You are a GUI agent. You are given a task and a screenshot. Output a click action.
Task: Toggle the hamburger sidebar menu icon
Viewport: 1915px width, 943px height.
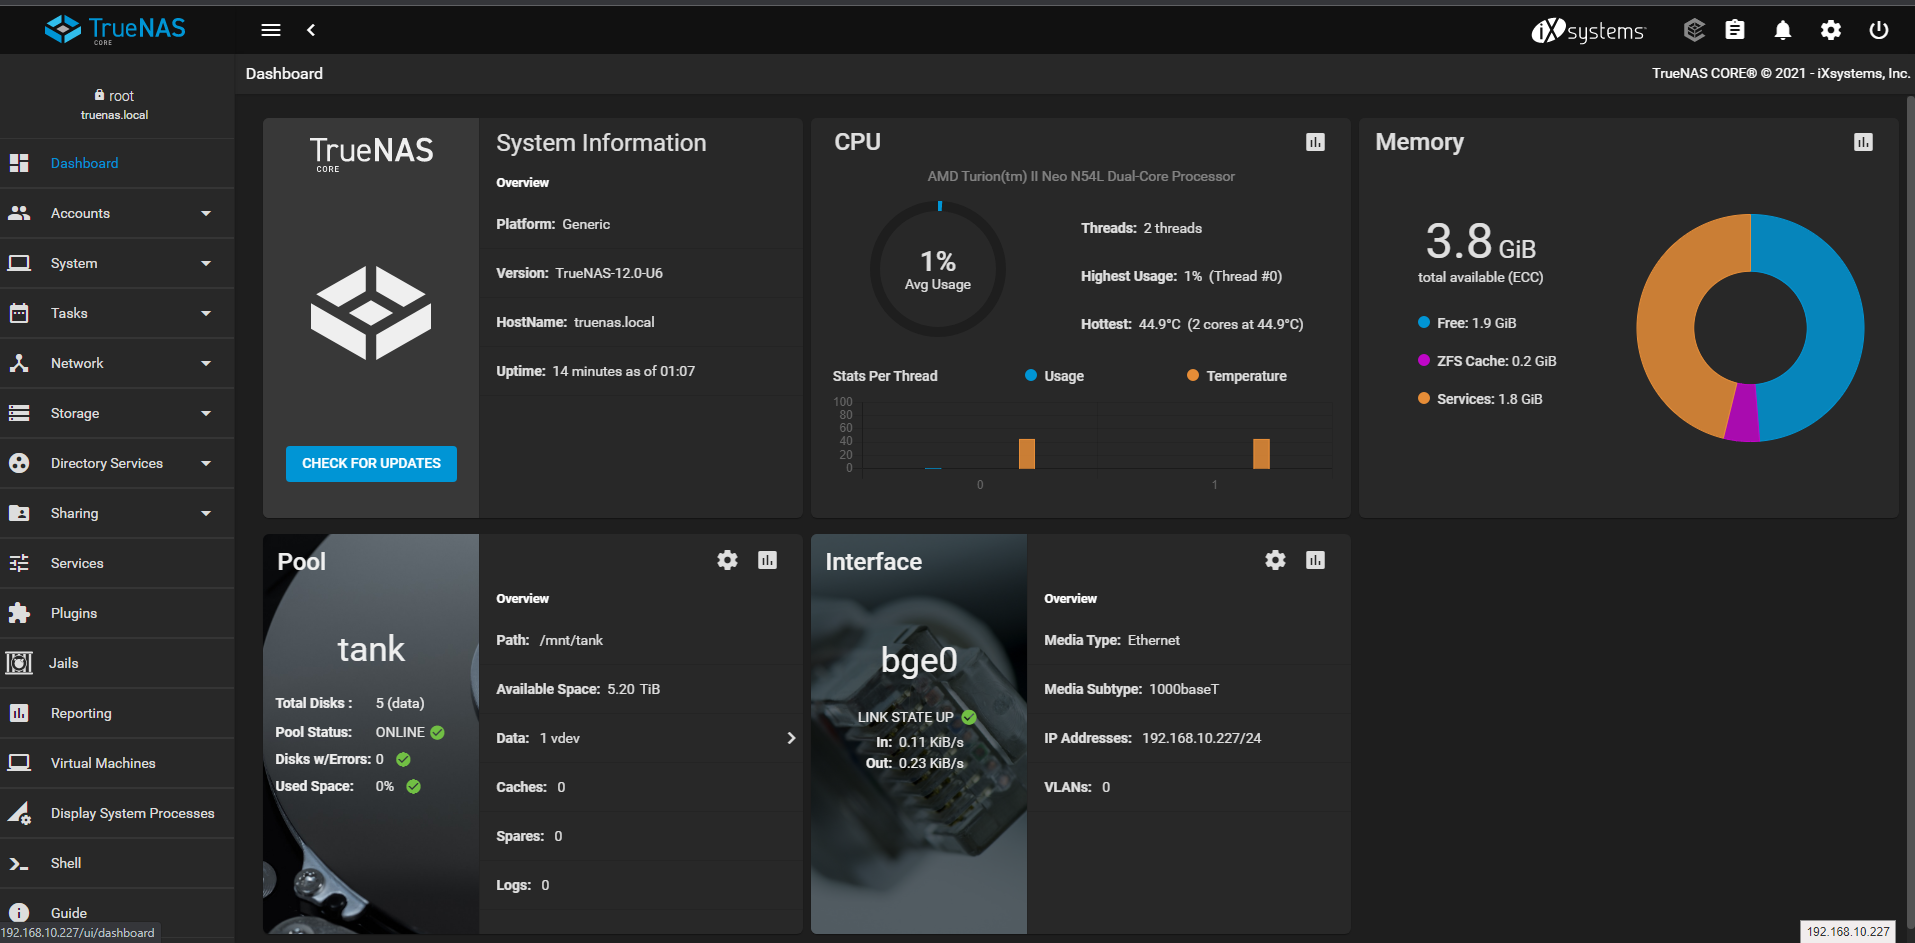point(271,30)
